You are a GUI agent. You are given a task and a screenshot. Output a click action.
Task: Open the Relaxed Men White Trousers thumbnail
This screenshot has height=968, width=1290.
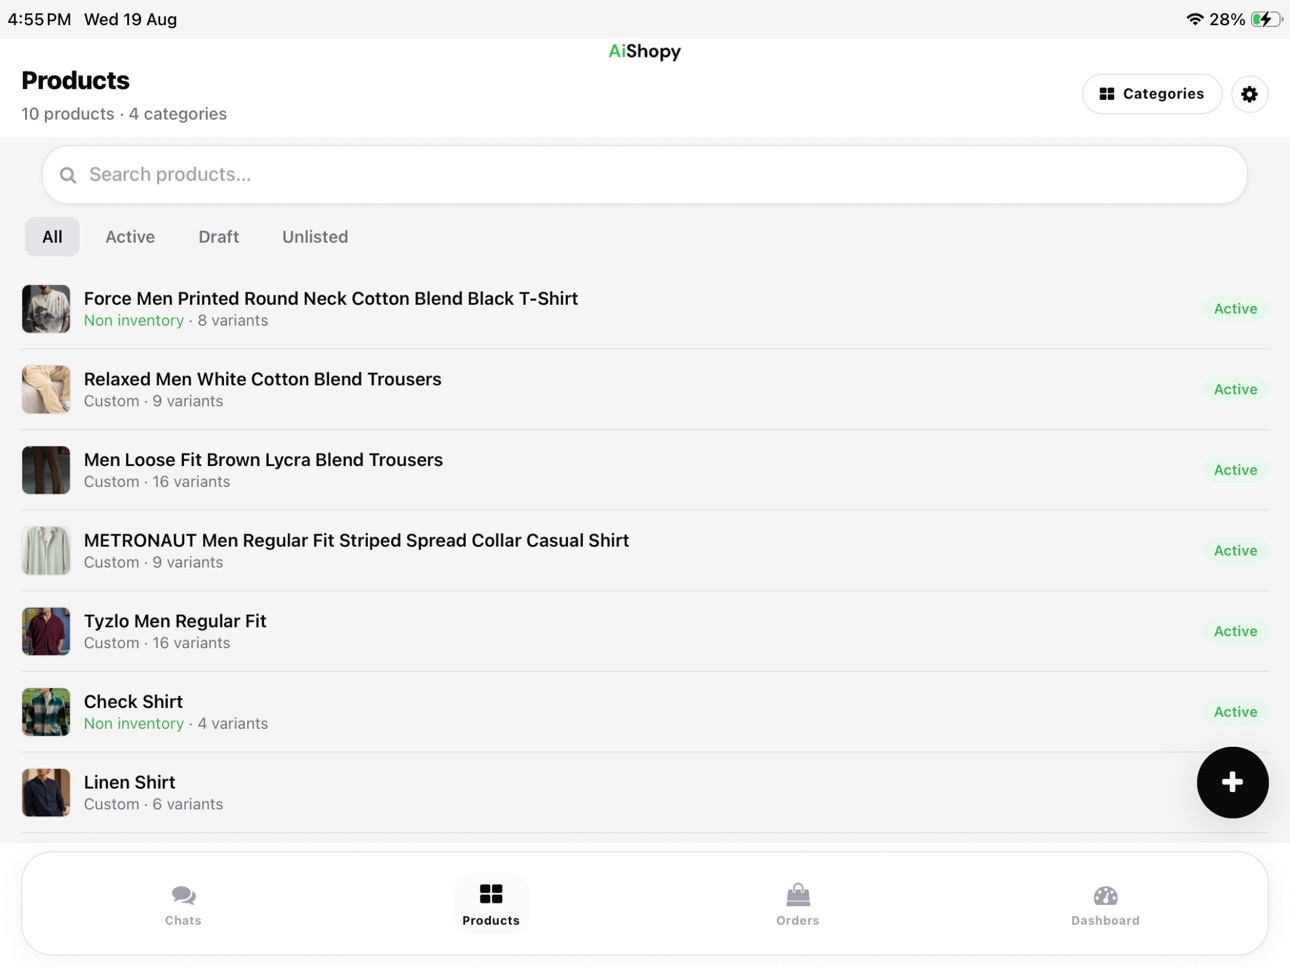(46, 389)
